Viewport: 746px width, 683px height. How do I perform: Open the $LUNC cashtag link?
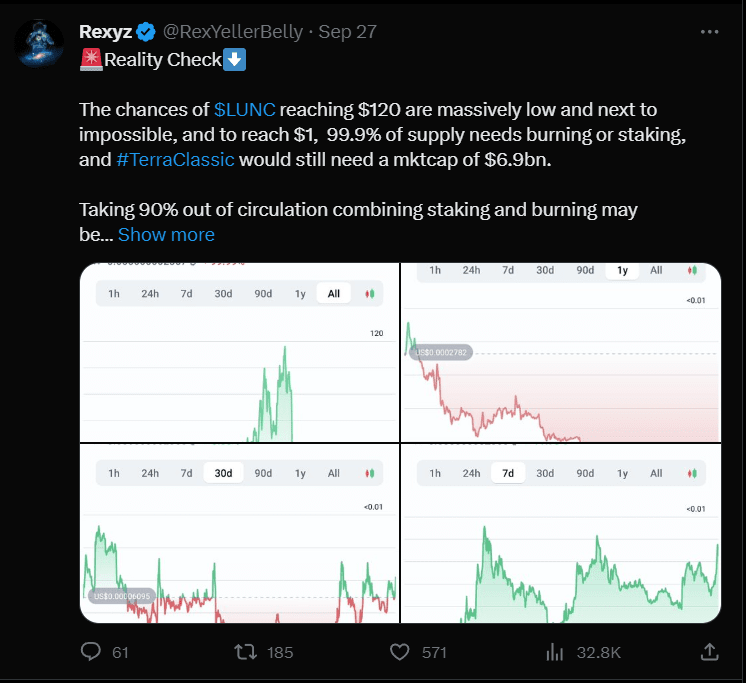tap(244, 109)
